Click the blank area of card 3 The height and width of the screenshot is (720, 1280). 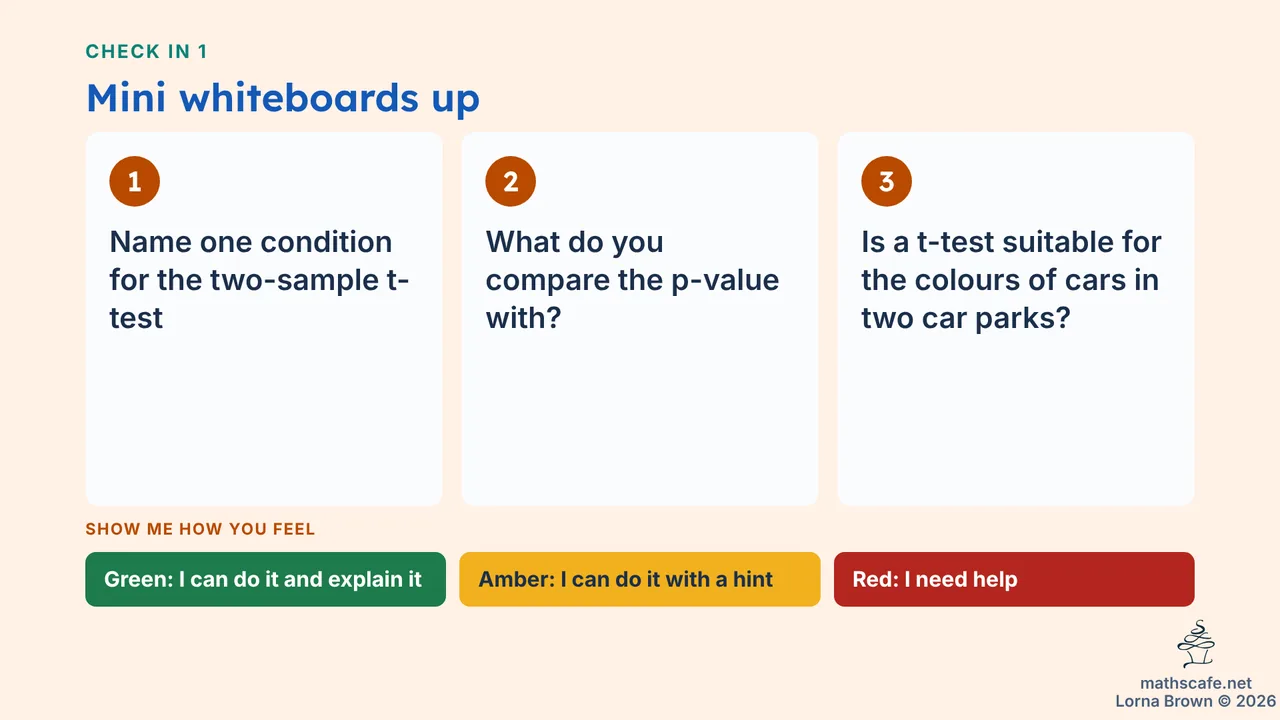pos(1016,420)
